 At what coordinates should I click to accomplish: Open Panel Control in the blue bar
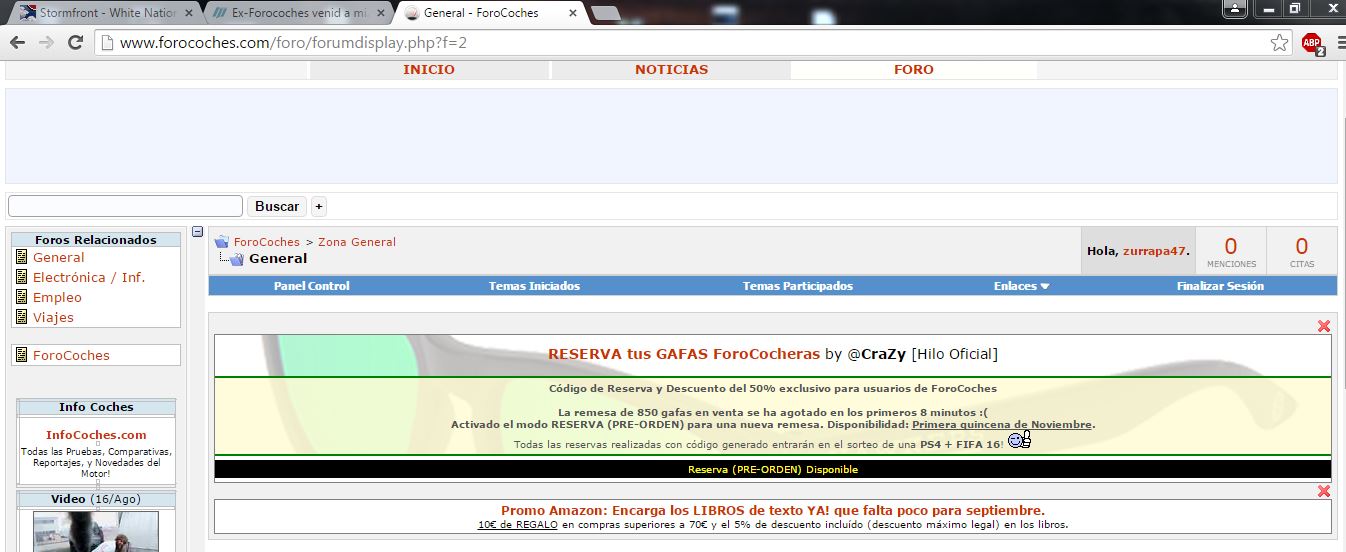[x=312, y=286]
